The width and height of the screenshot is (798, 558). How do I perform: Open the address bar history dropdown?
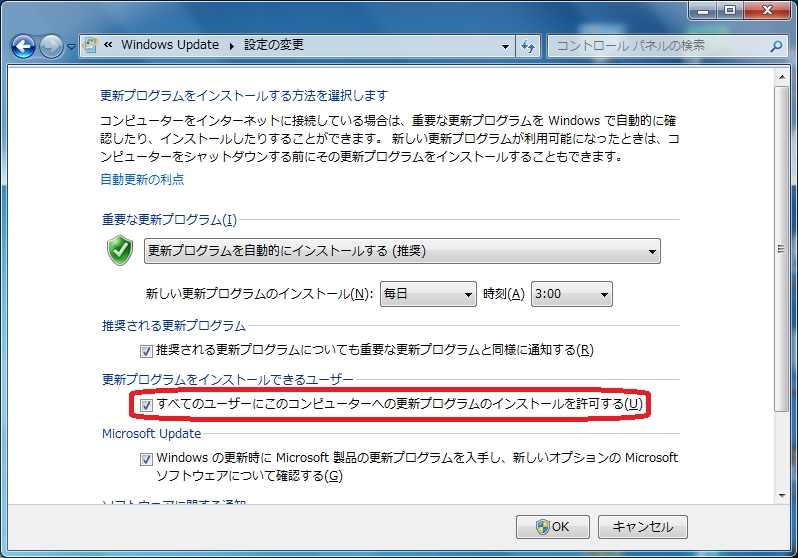pos(505,46)
